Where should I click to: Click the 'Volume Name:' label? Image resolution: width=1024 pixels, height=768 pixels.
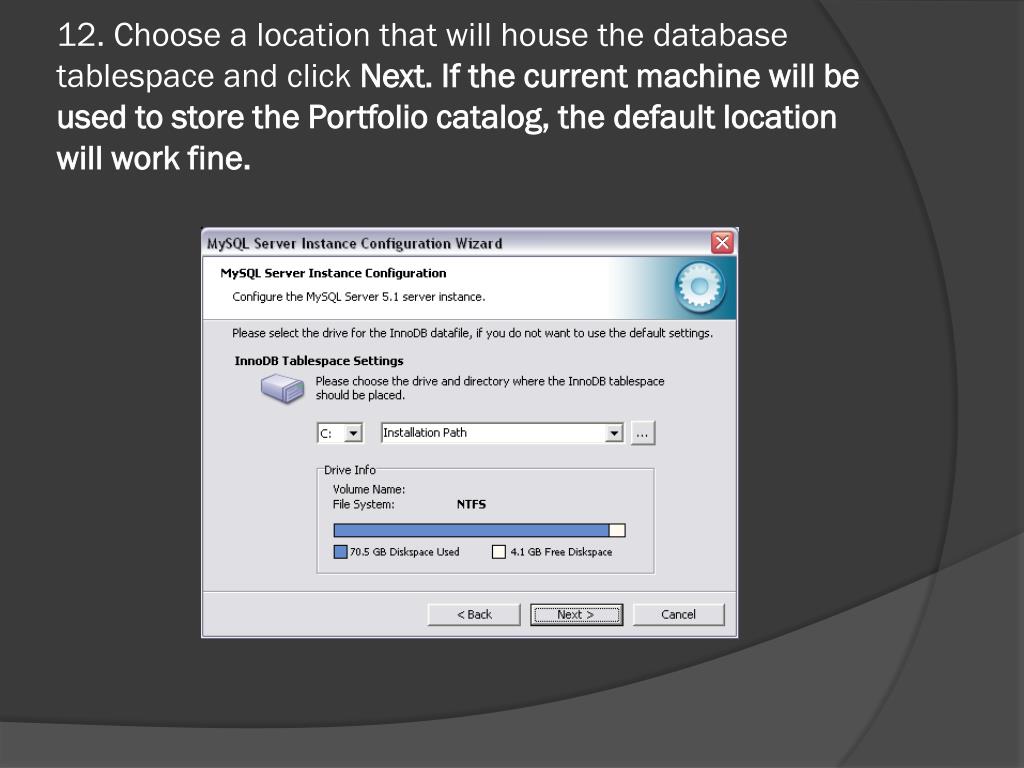pyautogui.click(x=369, y=489)
